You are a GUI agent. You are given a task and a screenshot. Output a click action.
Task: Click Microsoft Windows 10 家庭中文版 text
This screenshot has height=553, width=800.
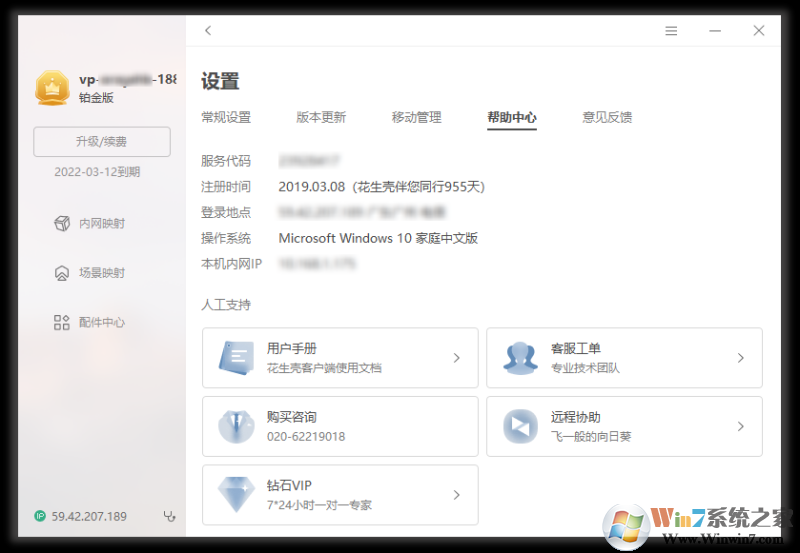(x=378, y=238)
